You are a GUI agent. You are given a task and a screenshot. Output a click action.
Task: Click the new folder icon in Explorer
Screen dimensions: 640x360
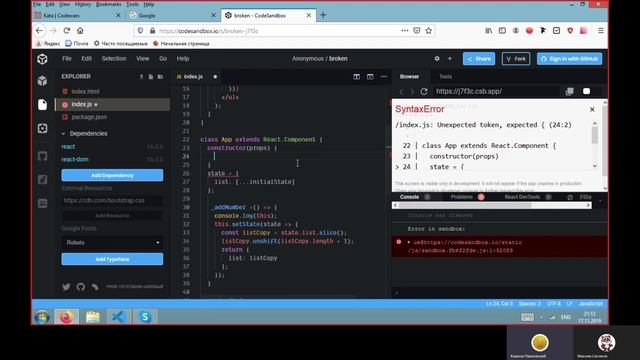160,77
